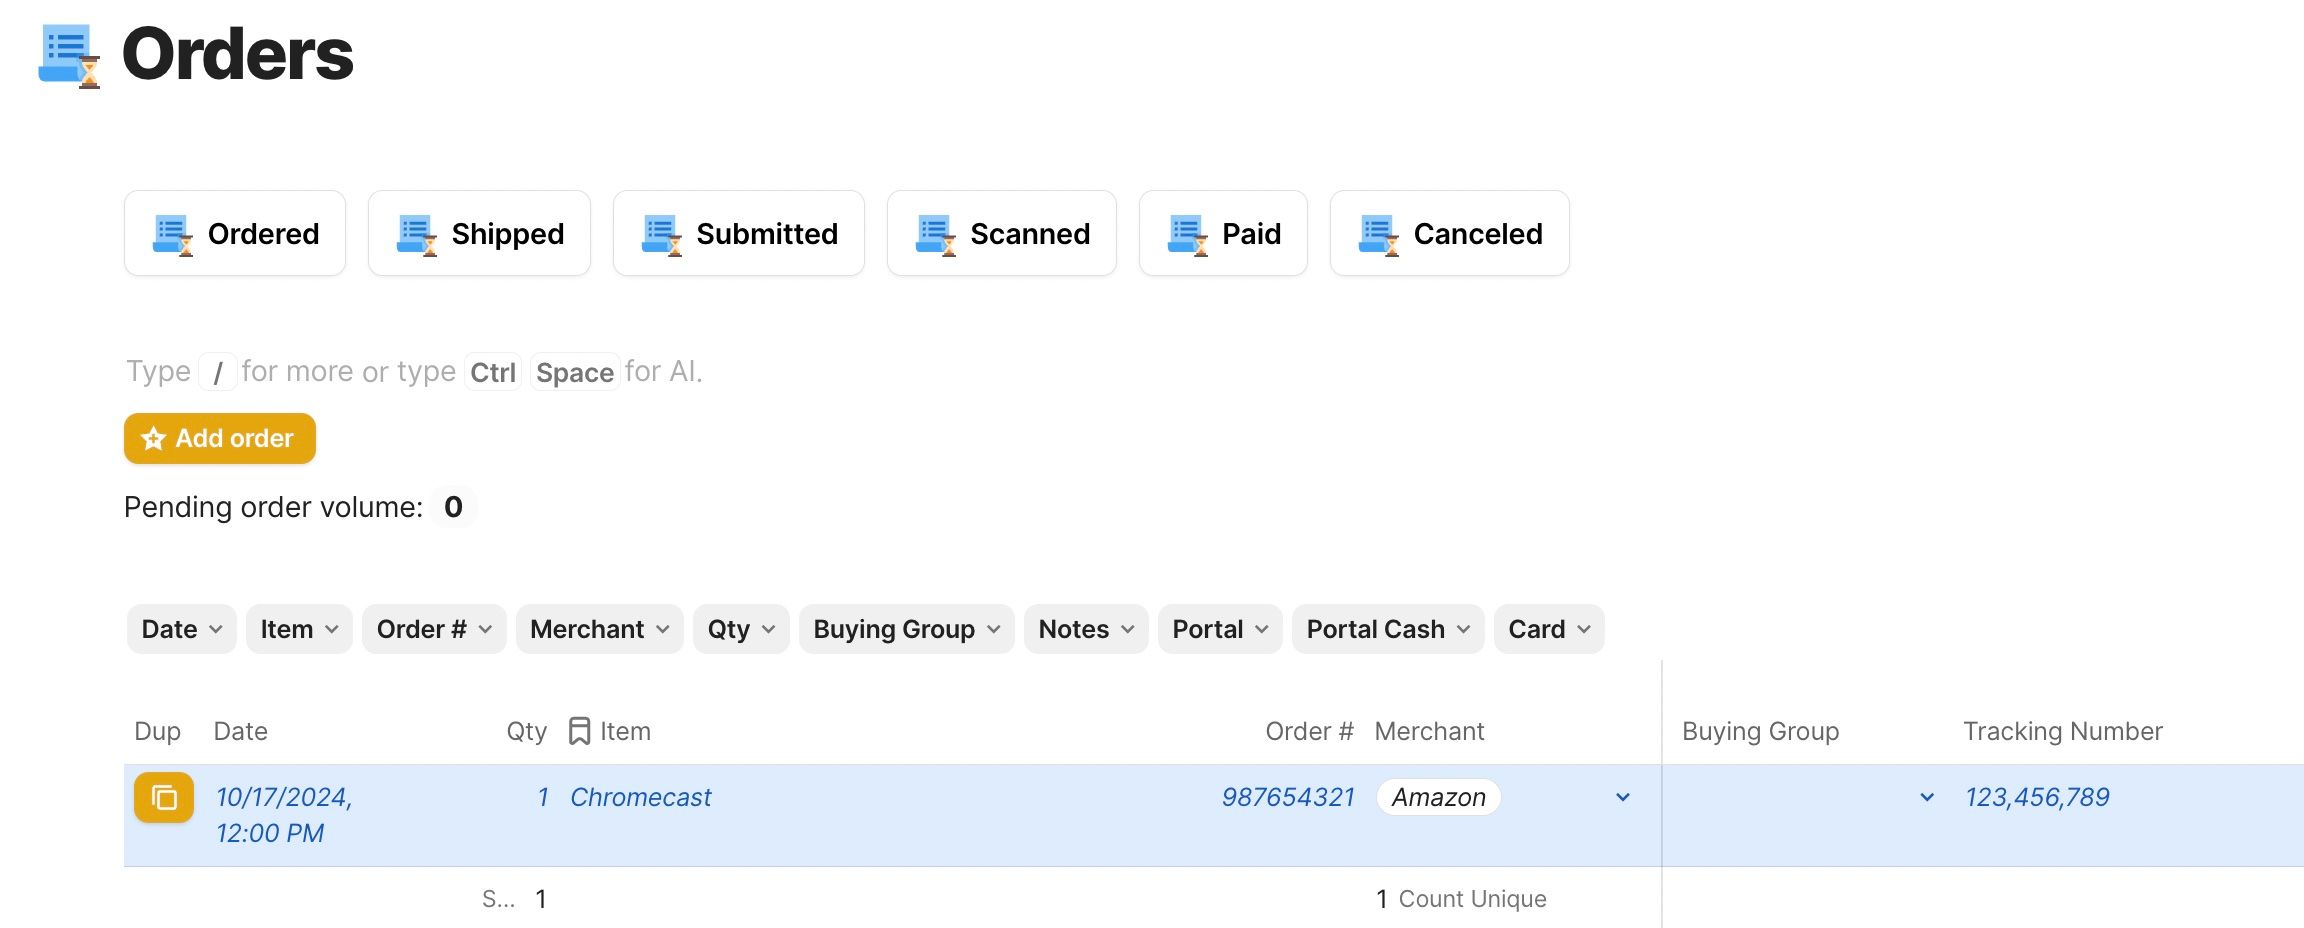
Task: Click the empty text line placeholder to type
Action: tap(414, 372)
